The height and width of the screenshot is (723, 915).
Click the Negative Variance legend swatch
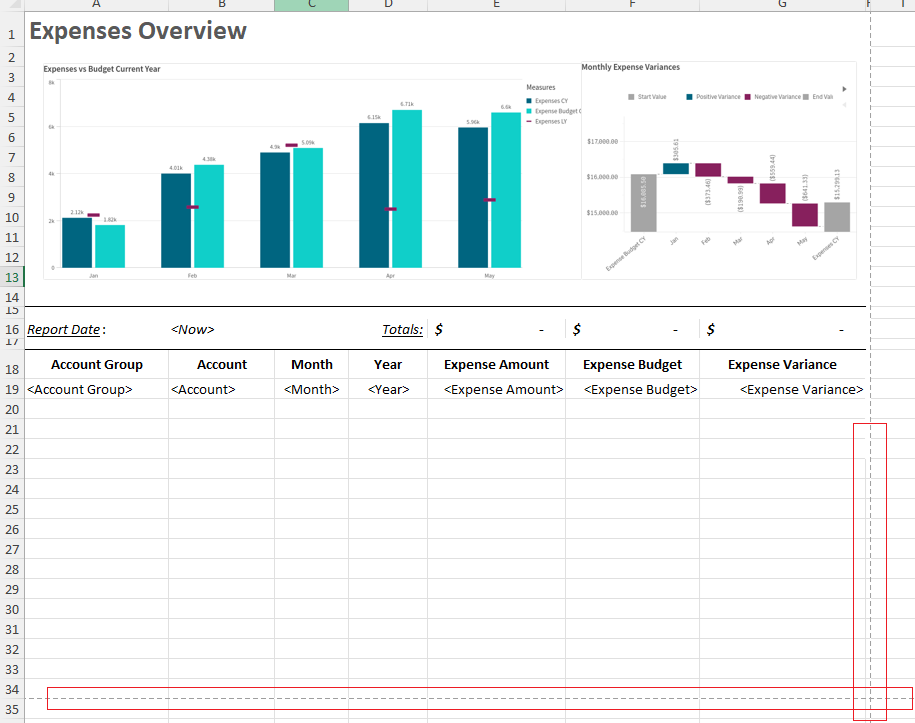coord(748,97)
